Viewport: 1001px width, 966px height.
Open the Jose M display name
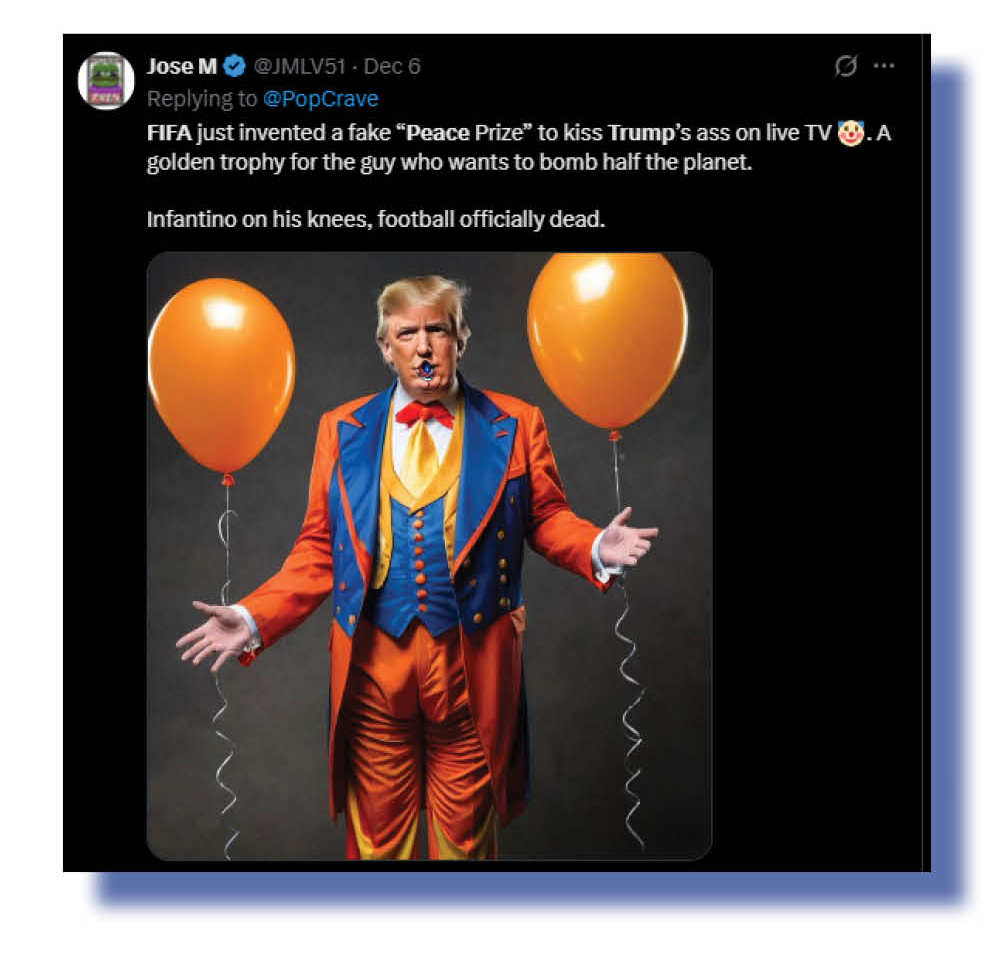[x=182, y=67]
